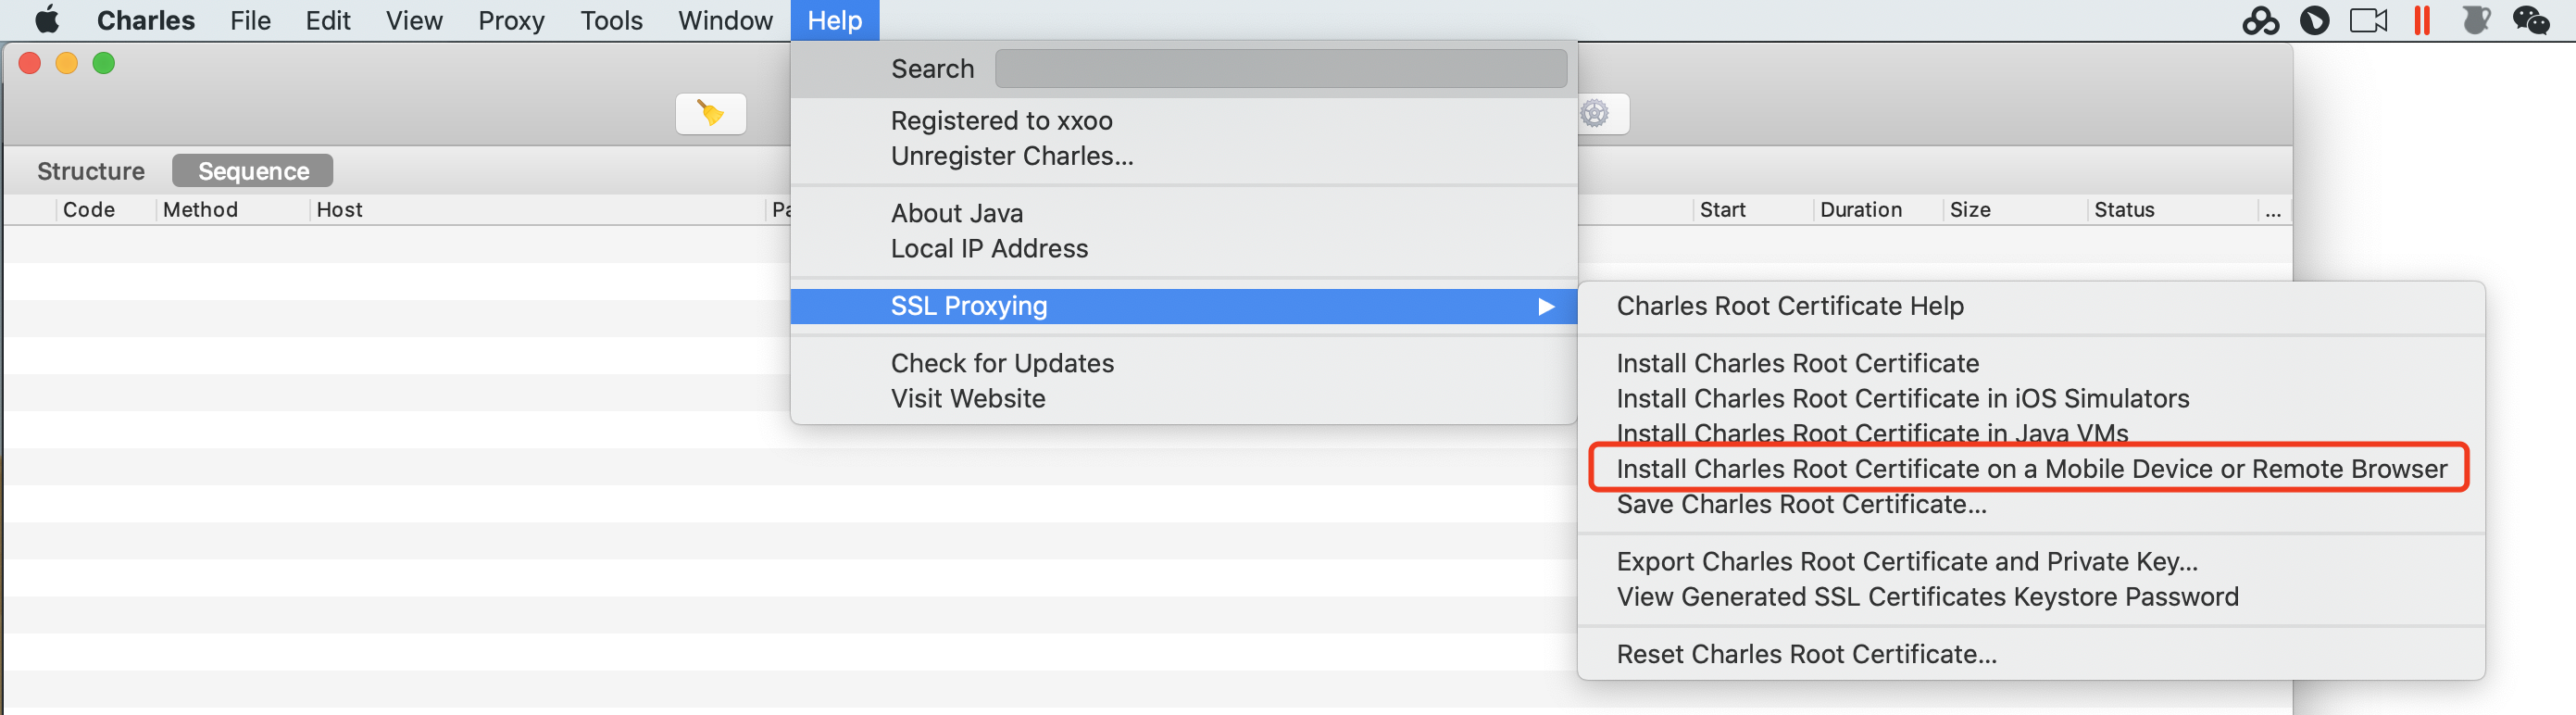Choose Install Charles Root Certificate
Image resolution: width=2576 pixels, height=715 pixels.
click(2031, 363)
